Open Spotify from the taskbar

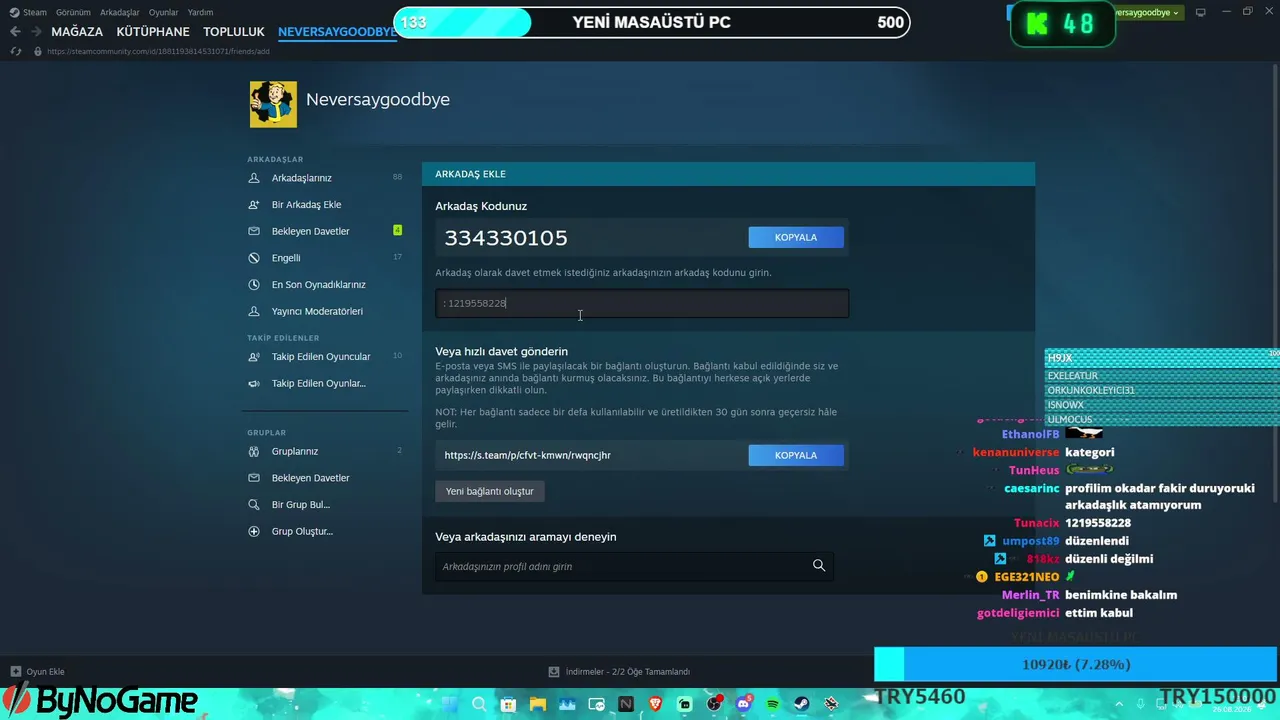(x=773, y=704)
